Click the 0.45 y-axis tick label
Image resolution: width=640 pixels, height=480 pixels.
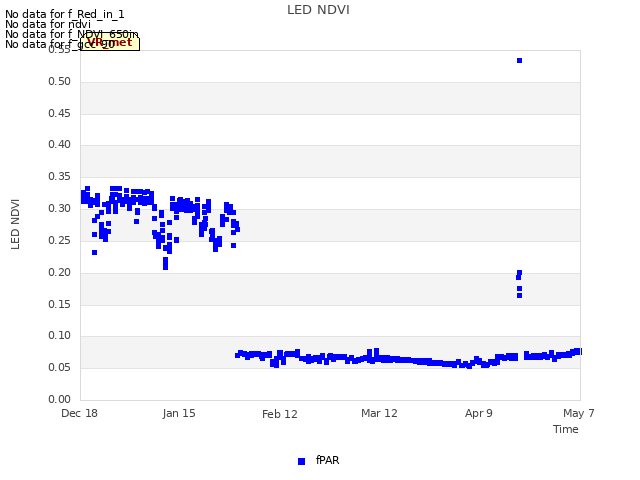tap(59, 113)
